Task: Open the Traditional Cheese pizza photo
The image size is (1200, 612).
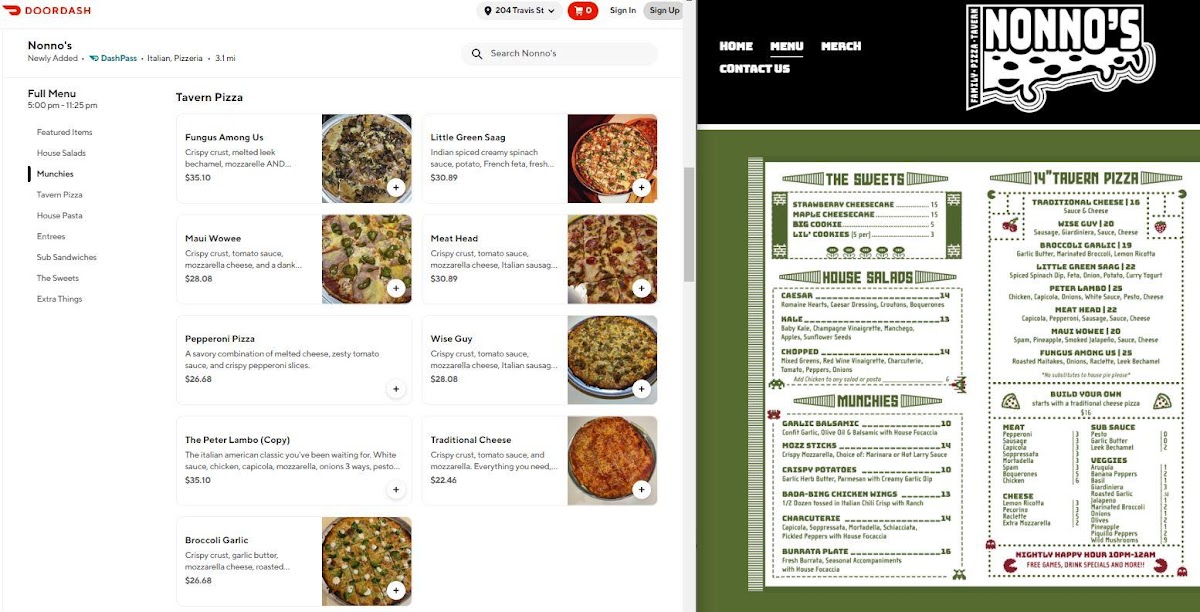Action: 612,462
